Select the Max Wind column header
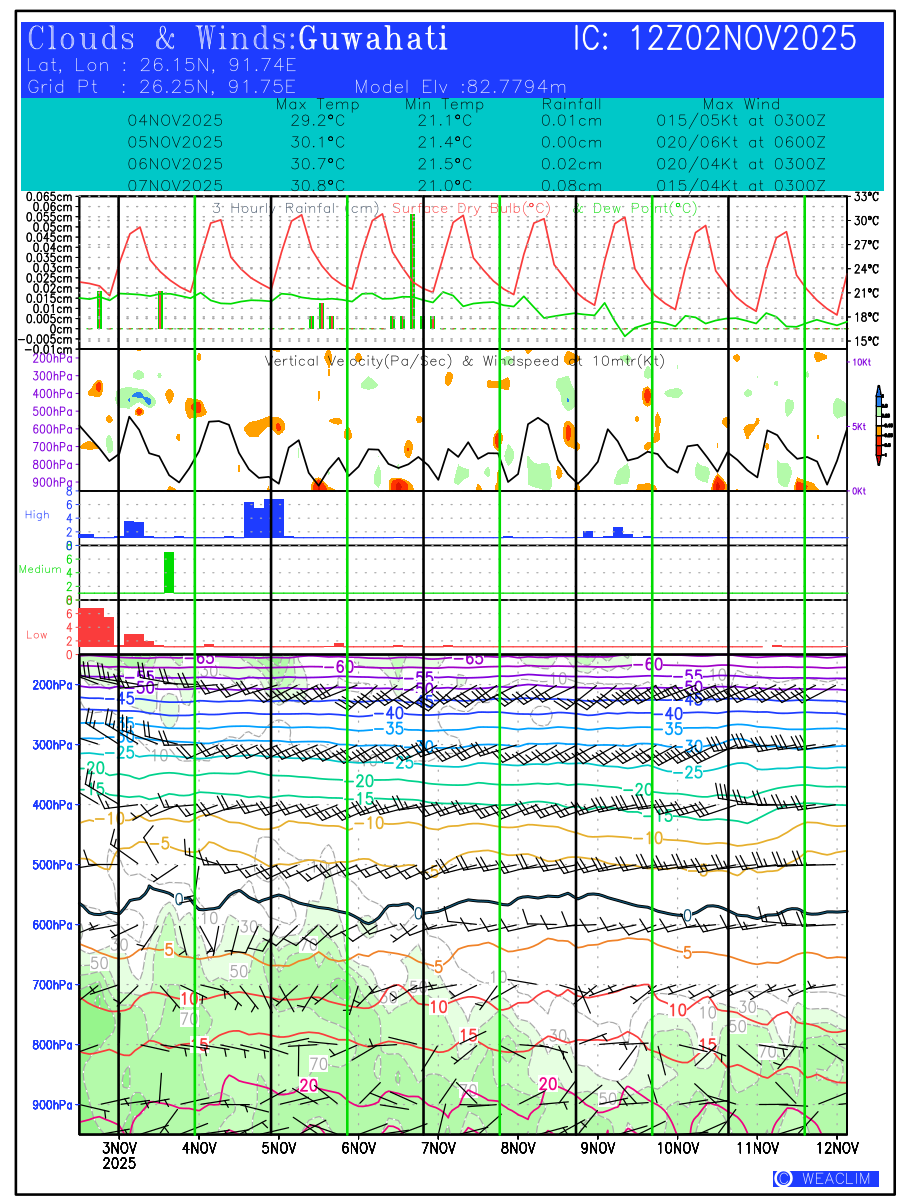This screenshot has height=1200, width=900. [741, 104]
